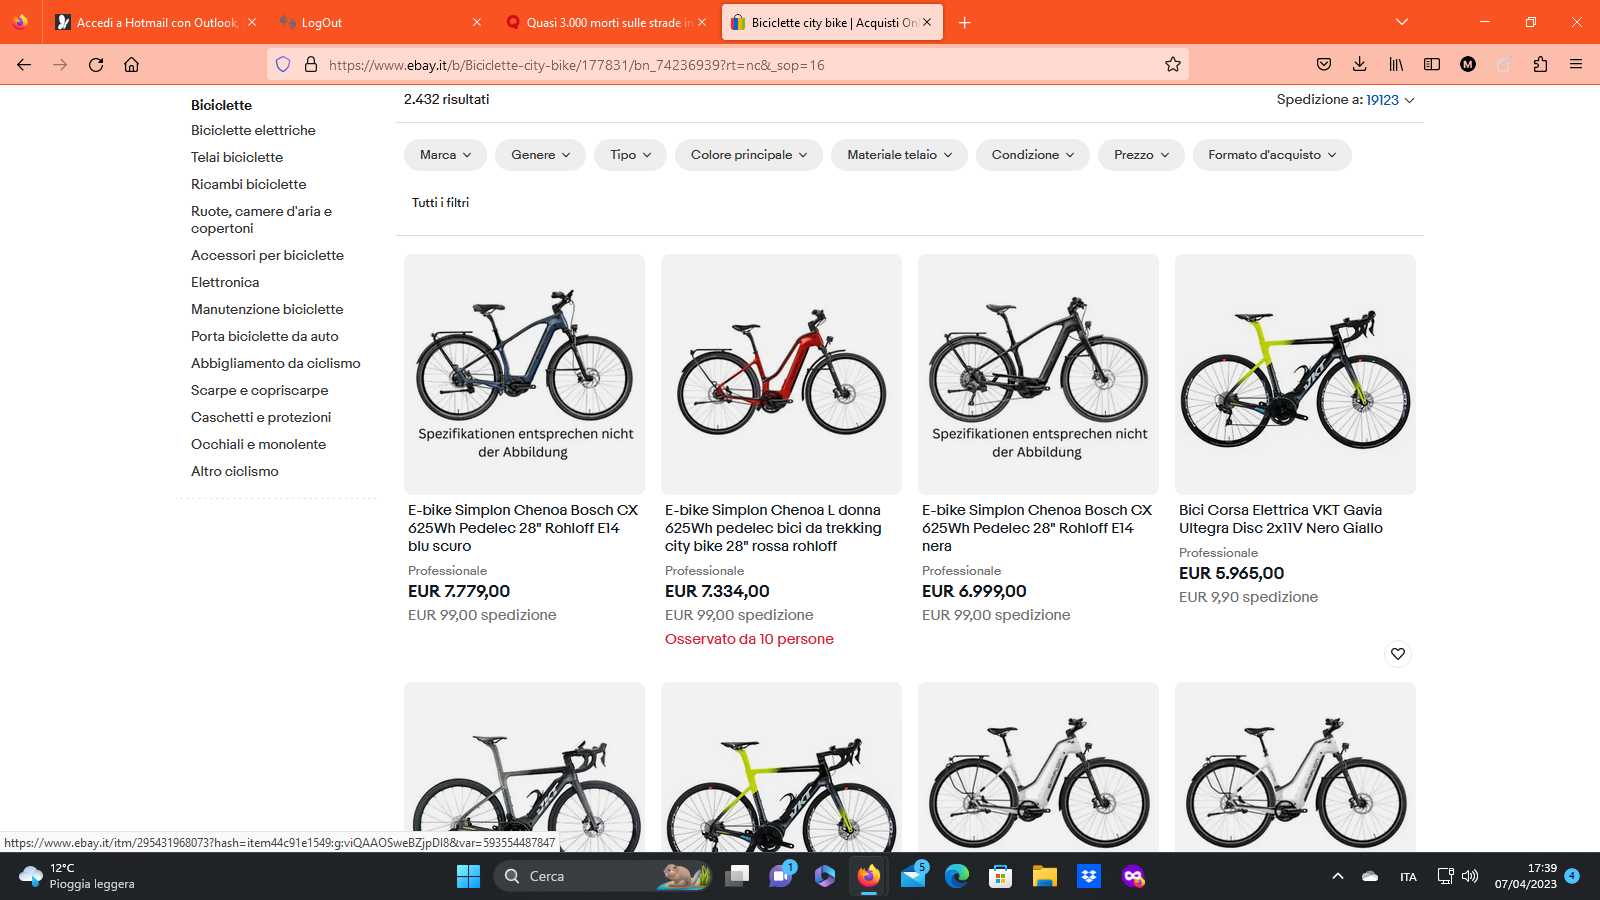Save page to Pocket icon

click(1324, 65)
